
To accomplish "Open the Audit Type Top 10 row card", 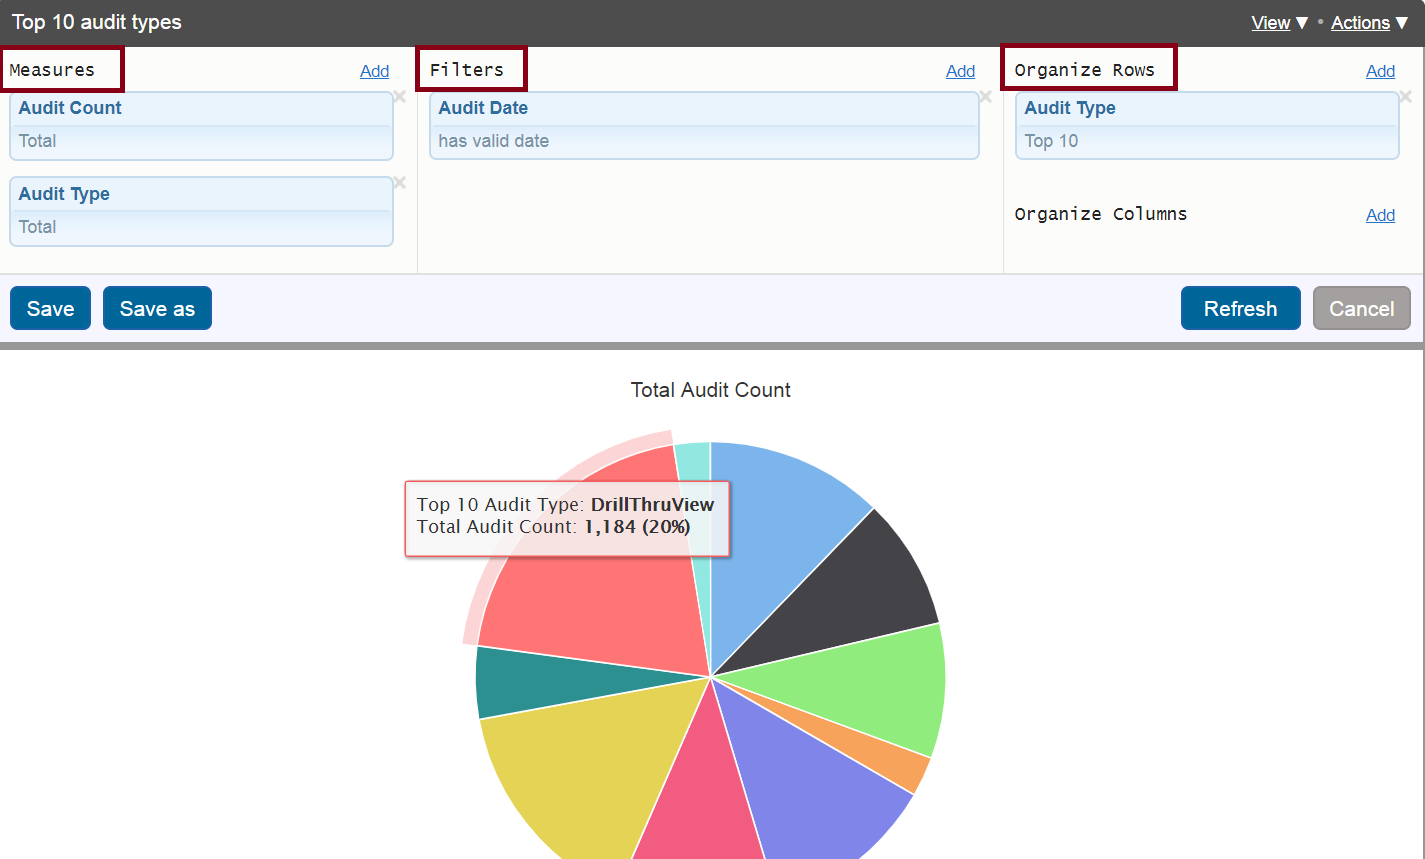I will [1206, 125].
